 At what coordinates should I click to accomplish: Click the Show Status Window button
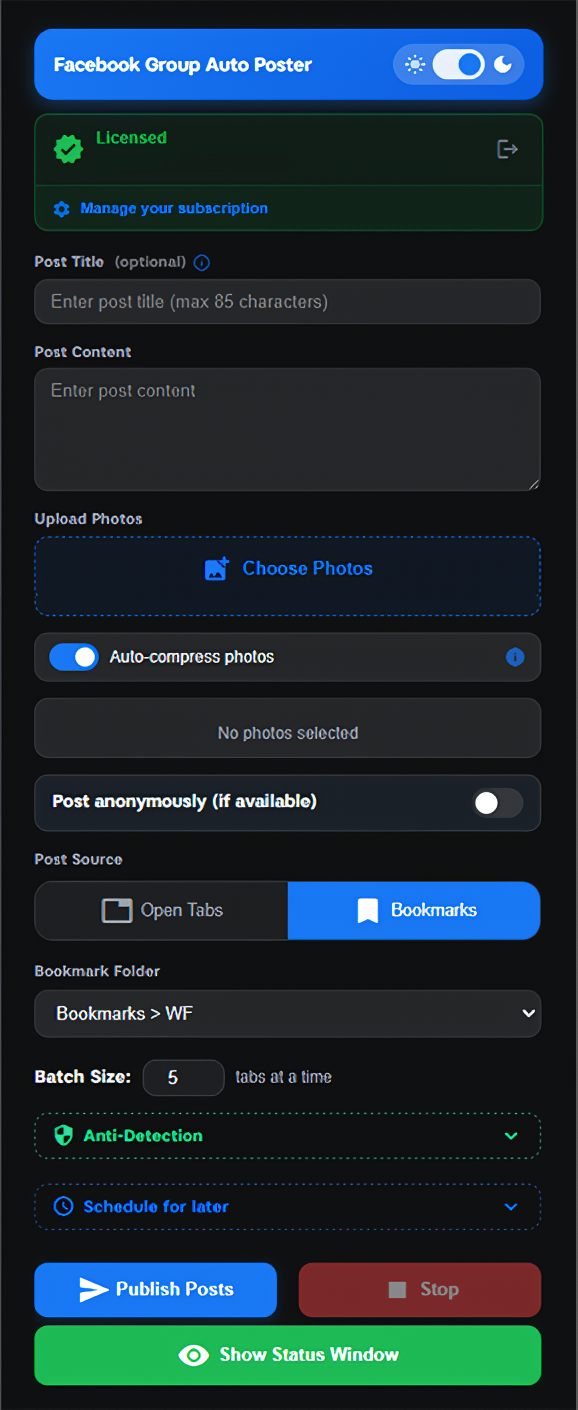coord(287,1355)
